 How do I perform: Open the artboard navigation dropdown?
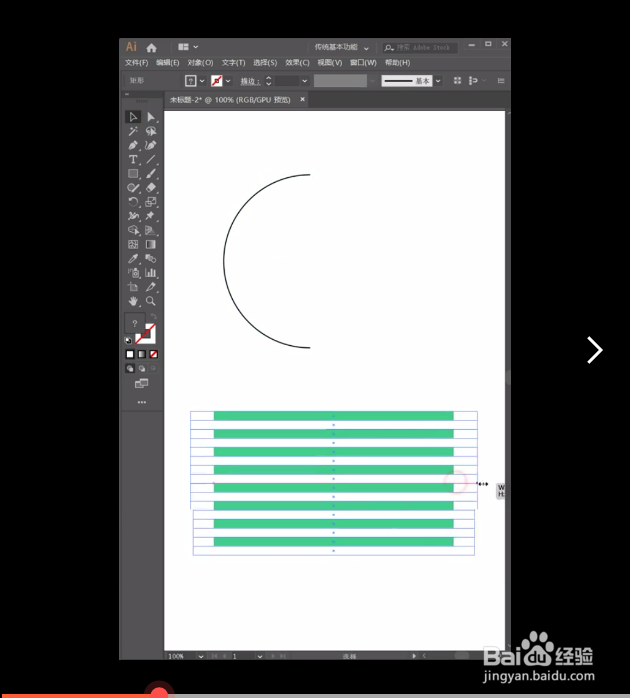pyautogui.click(x=260, y=656)
